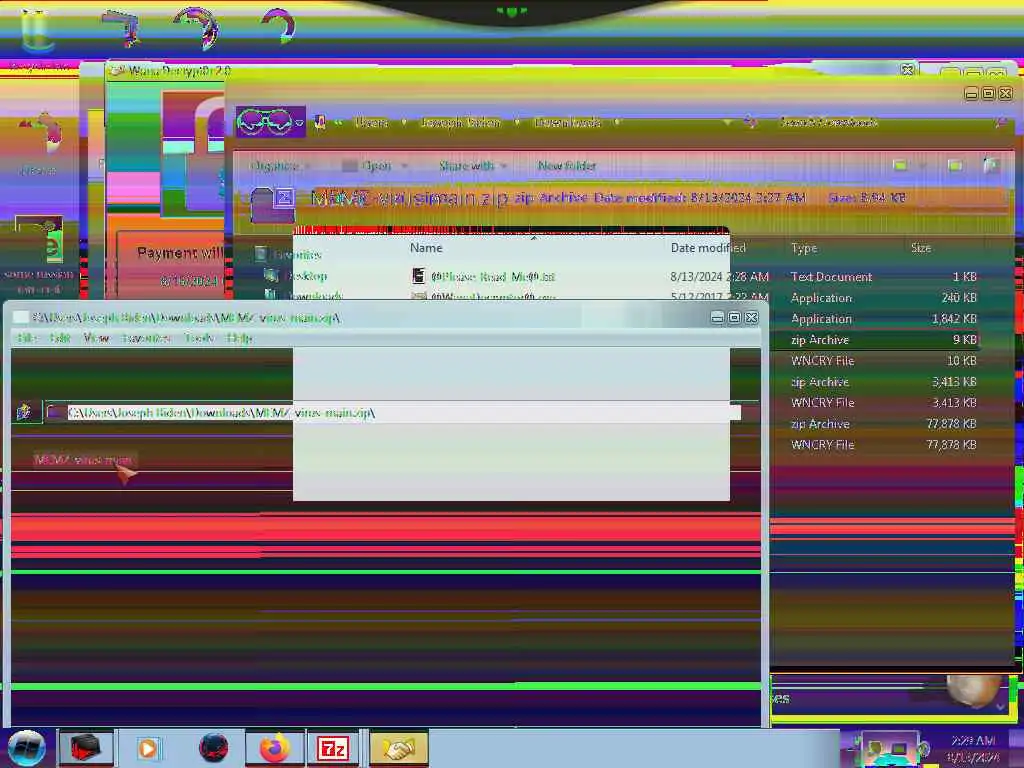The image size is (1024, 768).
Task: Sort files by Name column header
Action: click(x=426, y=248)
